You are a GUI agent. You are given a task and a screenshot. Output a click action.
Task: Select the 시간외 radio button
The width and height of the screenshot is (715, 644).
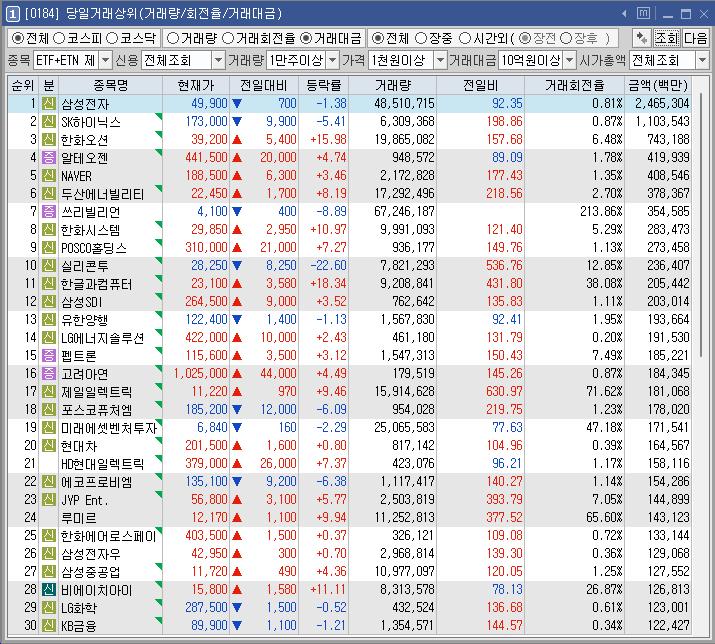(464, 38)
